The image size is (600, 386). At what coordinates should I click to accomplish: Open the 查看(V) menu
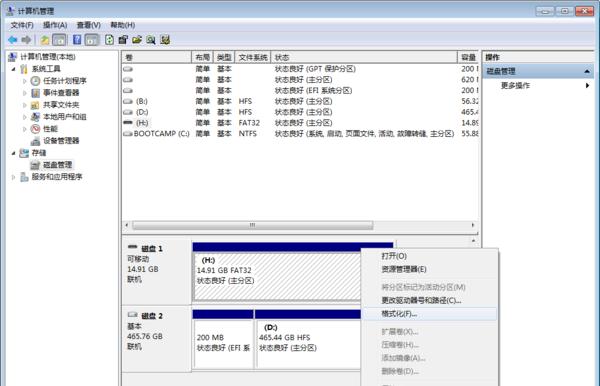[88, 25]
